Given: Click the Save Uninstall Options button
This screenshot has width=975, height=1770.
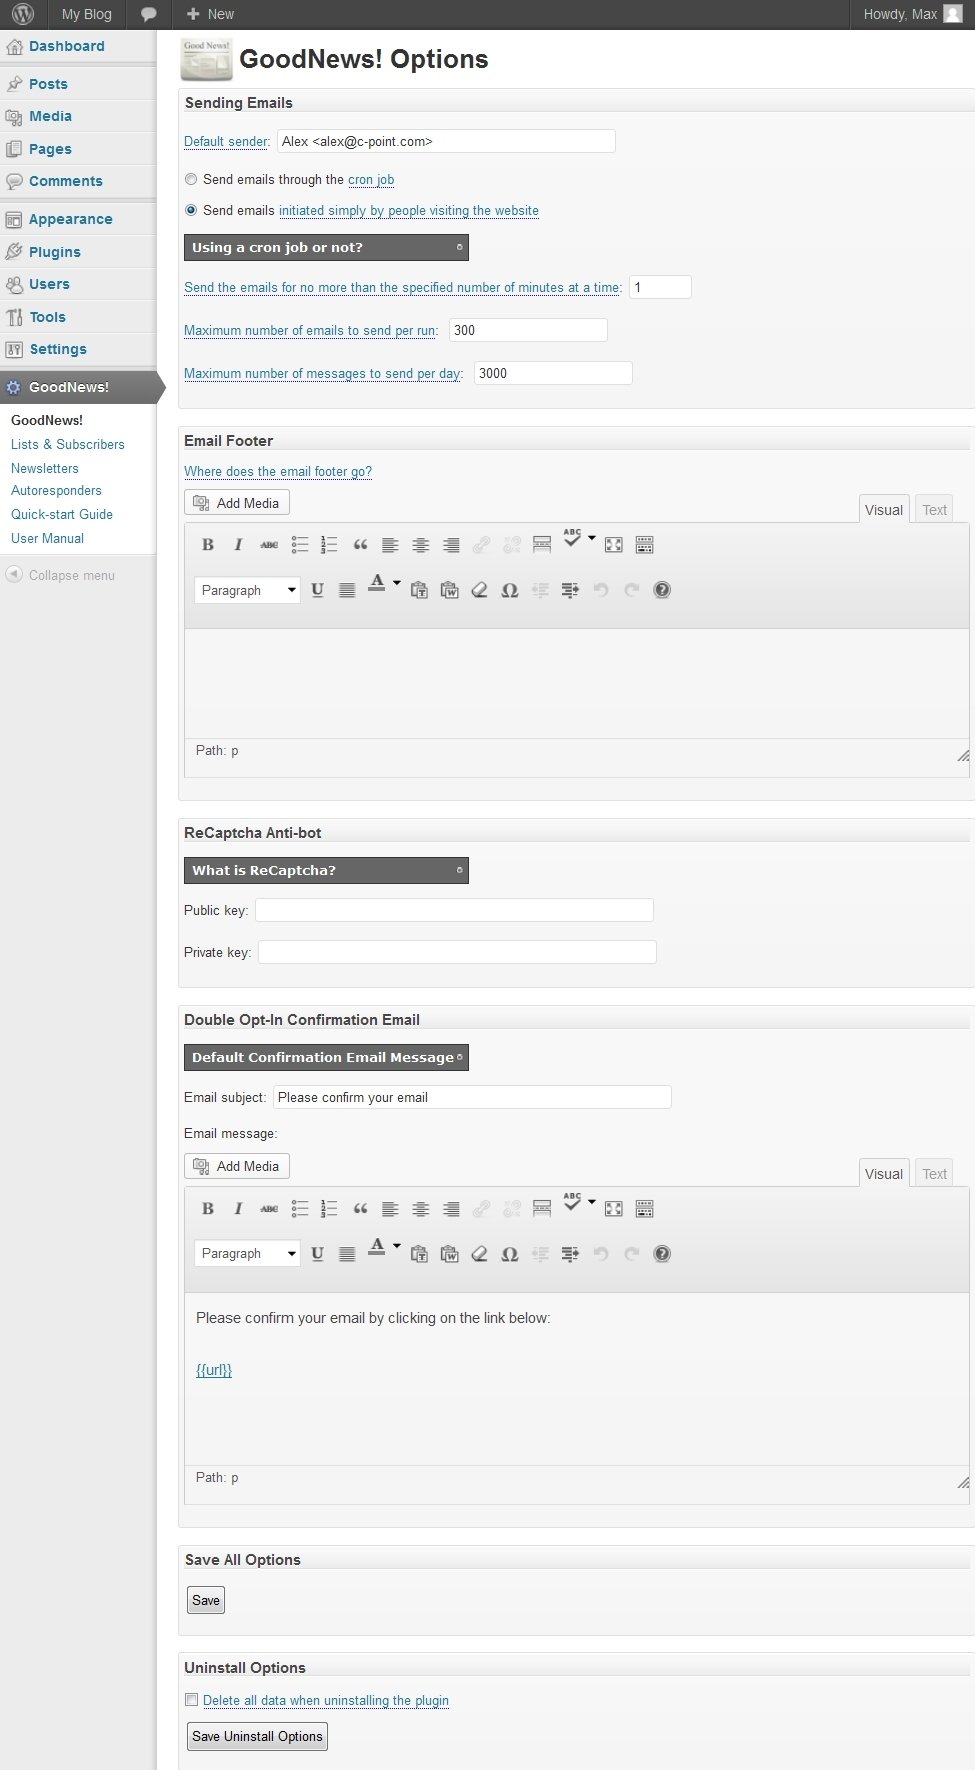Looking at the screenshot, I should [257, 1736].
